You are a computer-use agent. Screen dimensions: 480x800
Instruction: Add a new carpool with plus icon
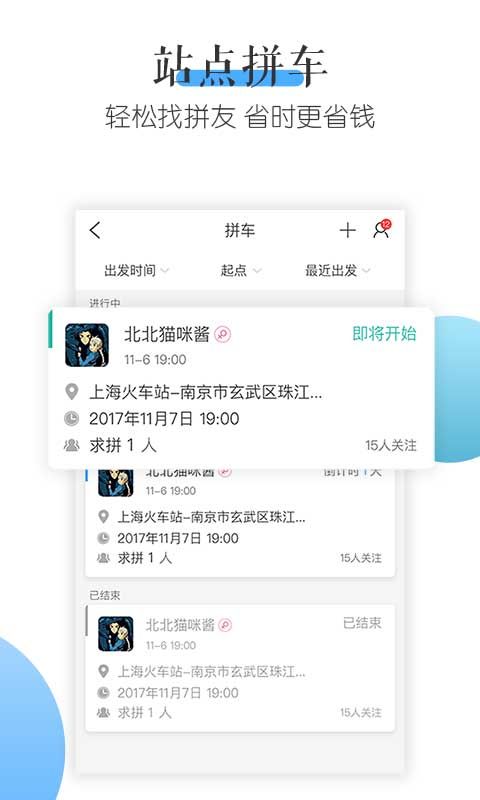click(347, 230)
